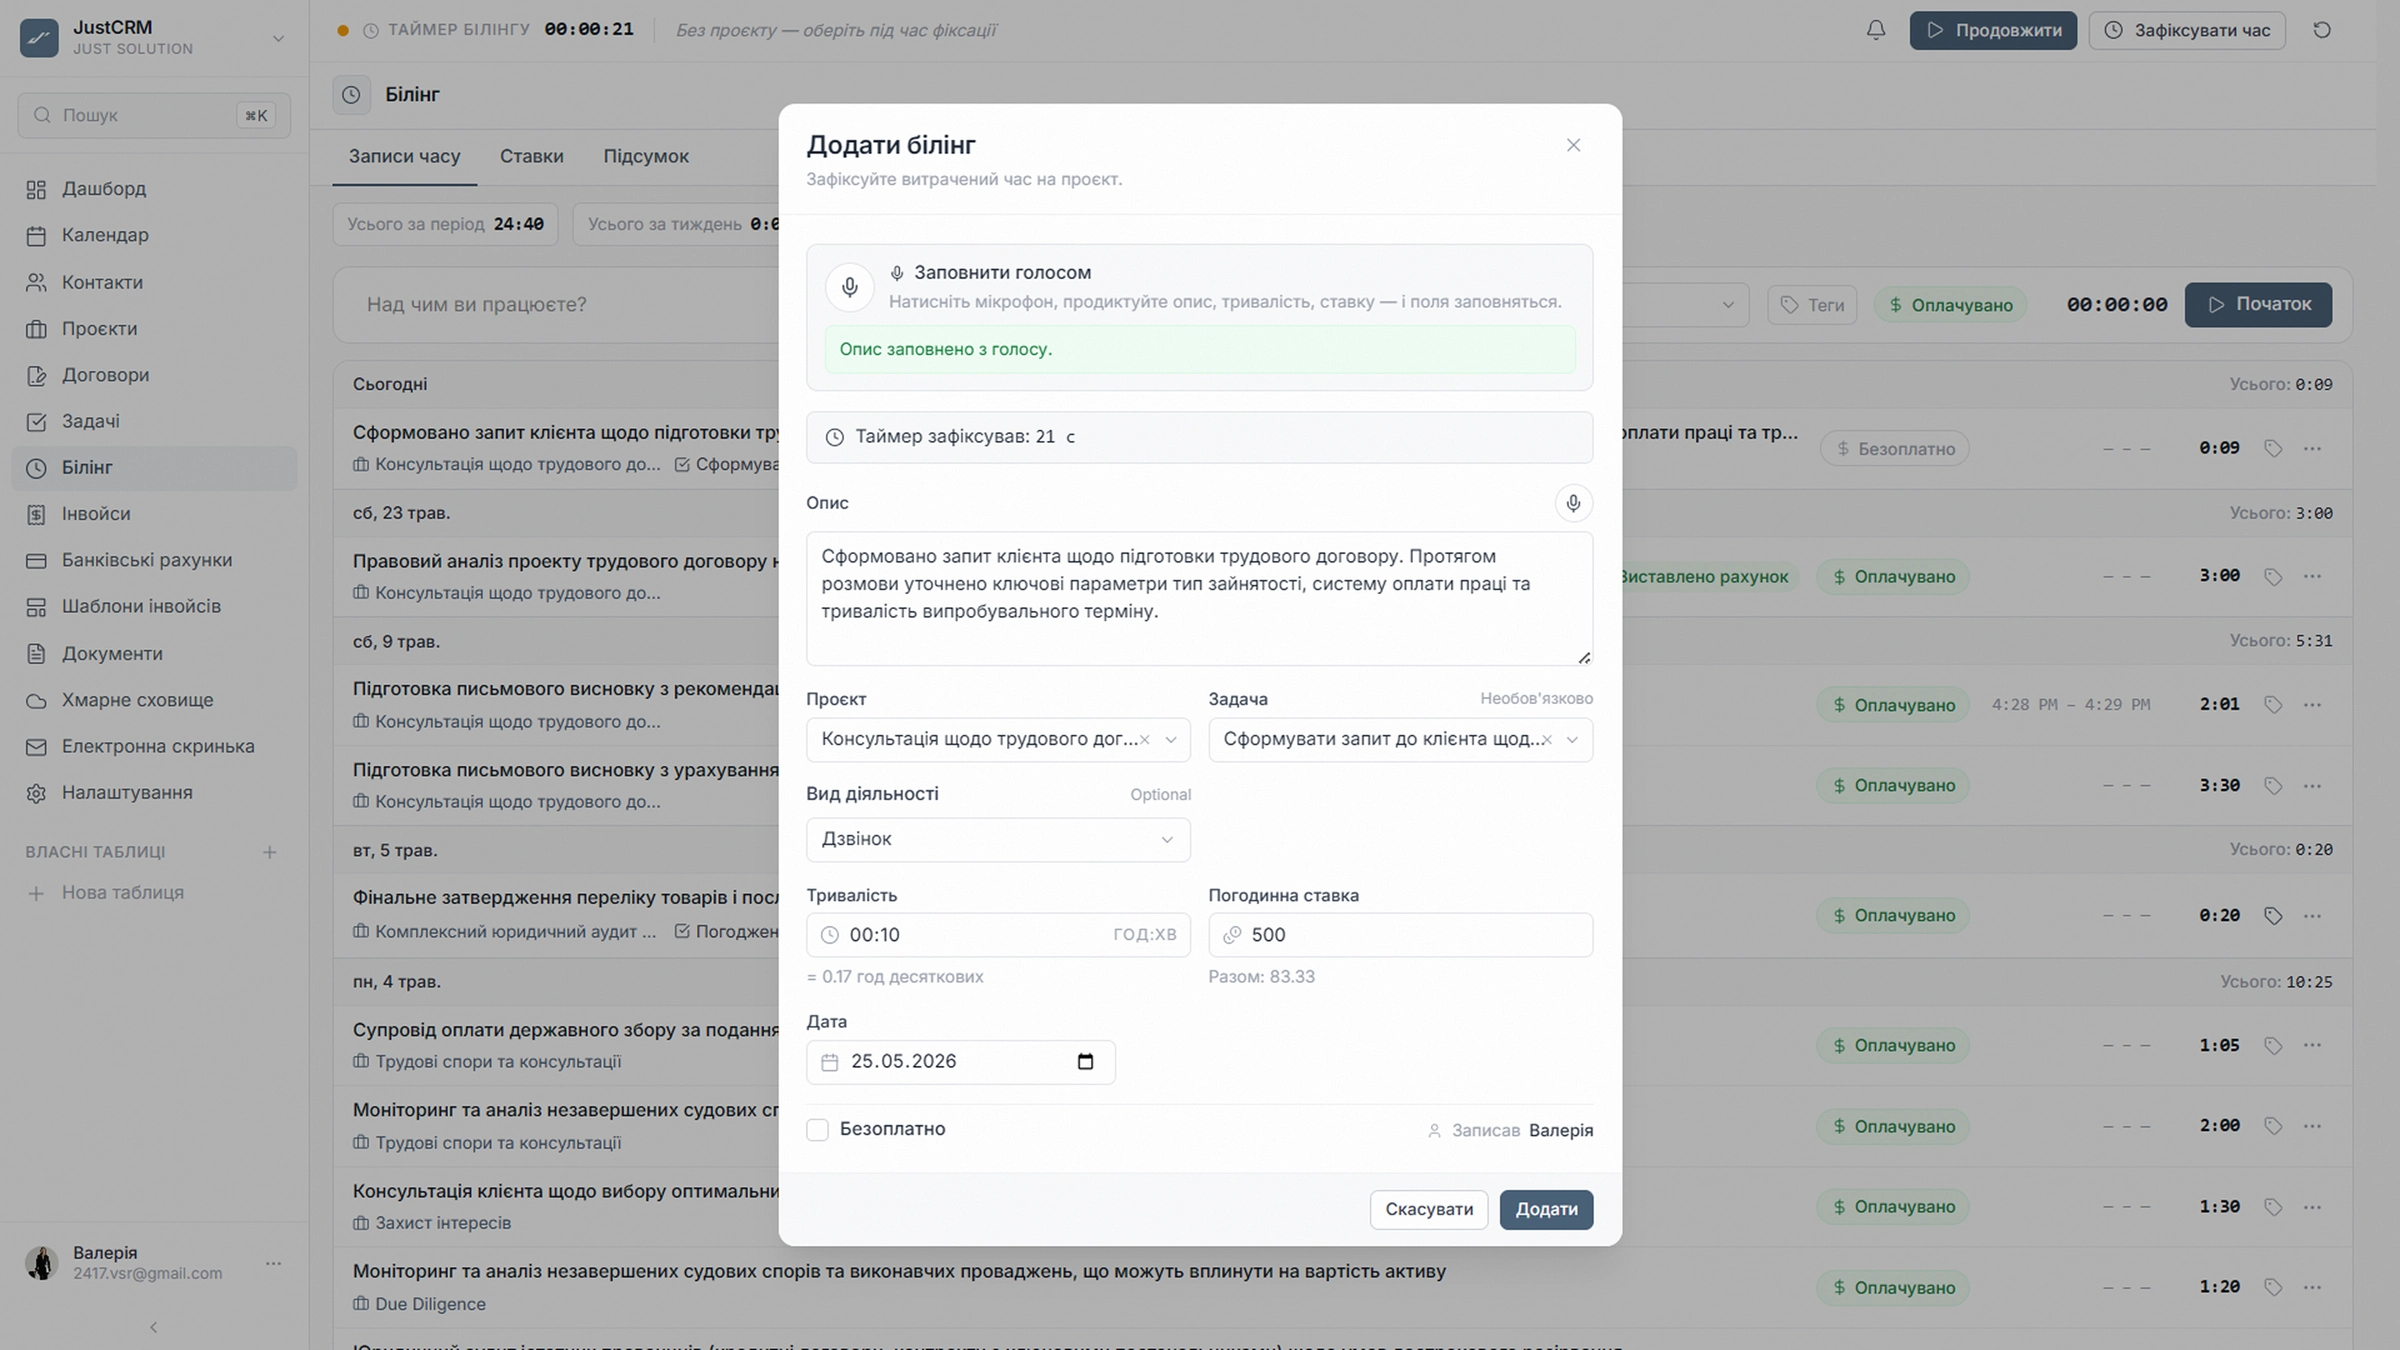Click the Погодинна ставка field showing 500
This screenshot has width=2400, height=1350.
[x=1400, y=935]
